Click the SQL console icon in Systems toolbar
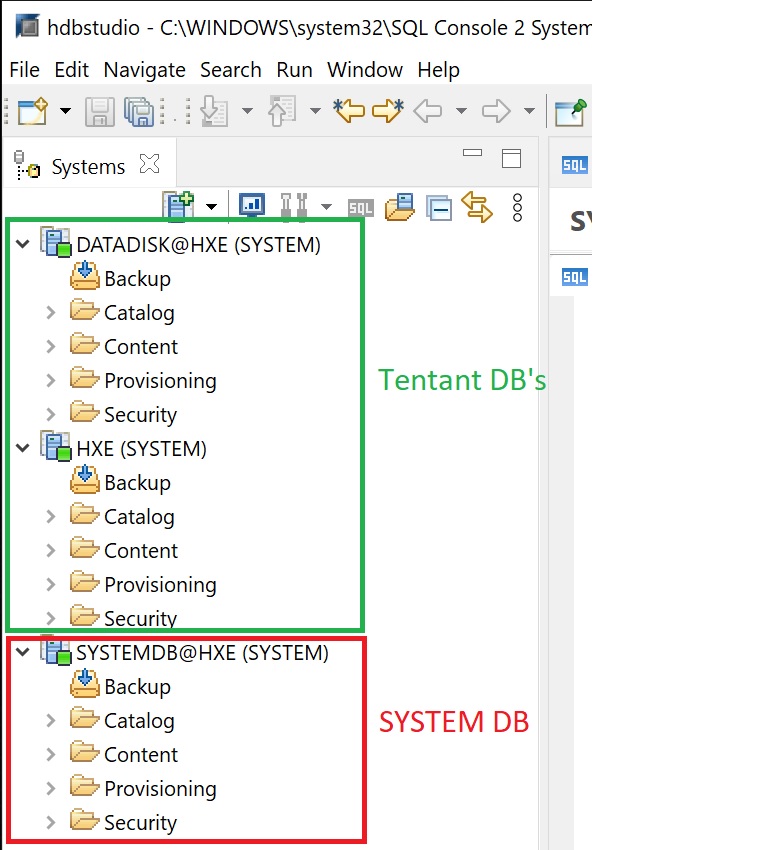766x850 pixels. click(360, 208)
